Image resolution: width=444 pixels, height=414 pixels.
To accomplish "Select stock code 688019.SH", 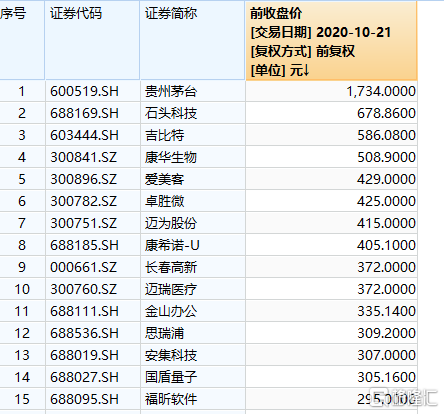I will 84,355.
